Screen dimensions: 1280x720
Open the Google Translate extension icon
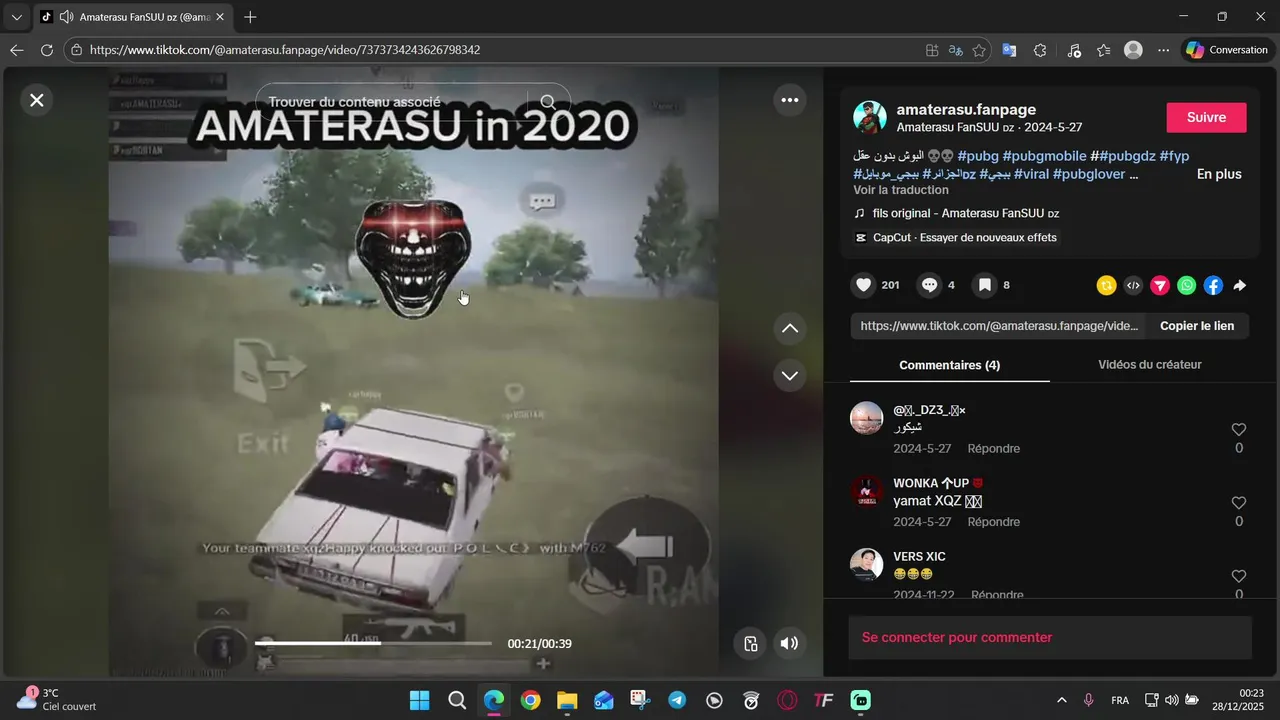pos(1010,50)
